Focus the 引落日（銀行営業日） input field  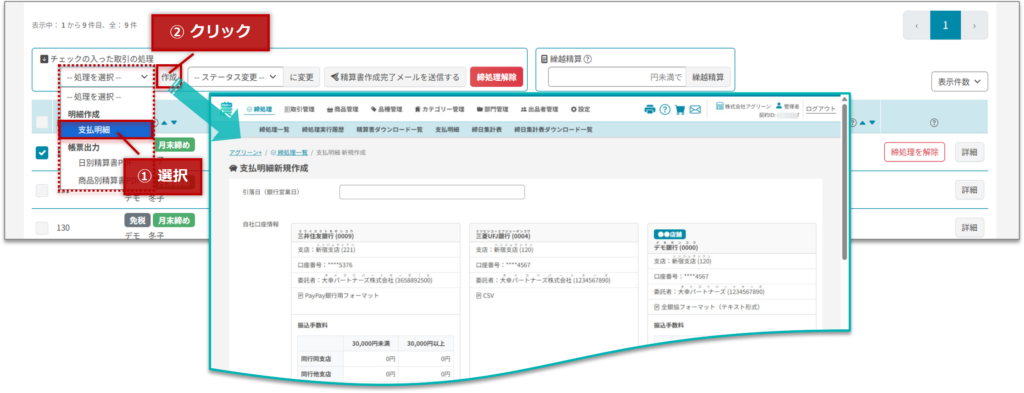coord(432,193)
